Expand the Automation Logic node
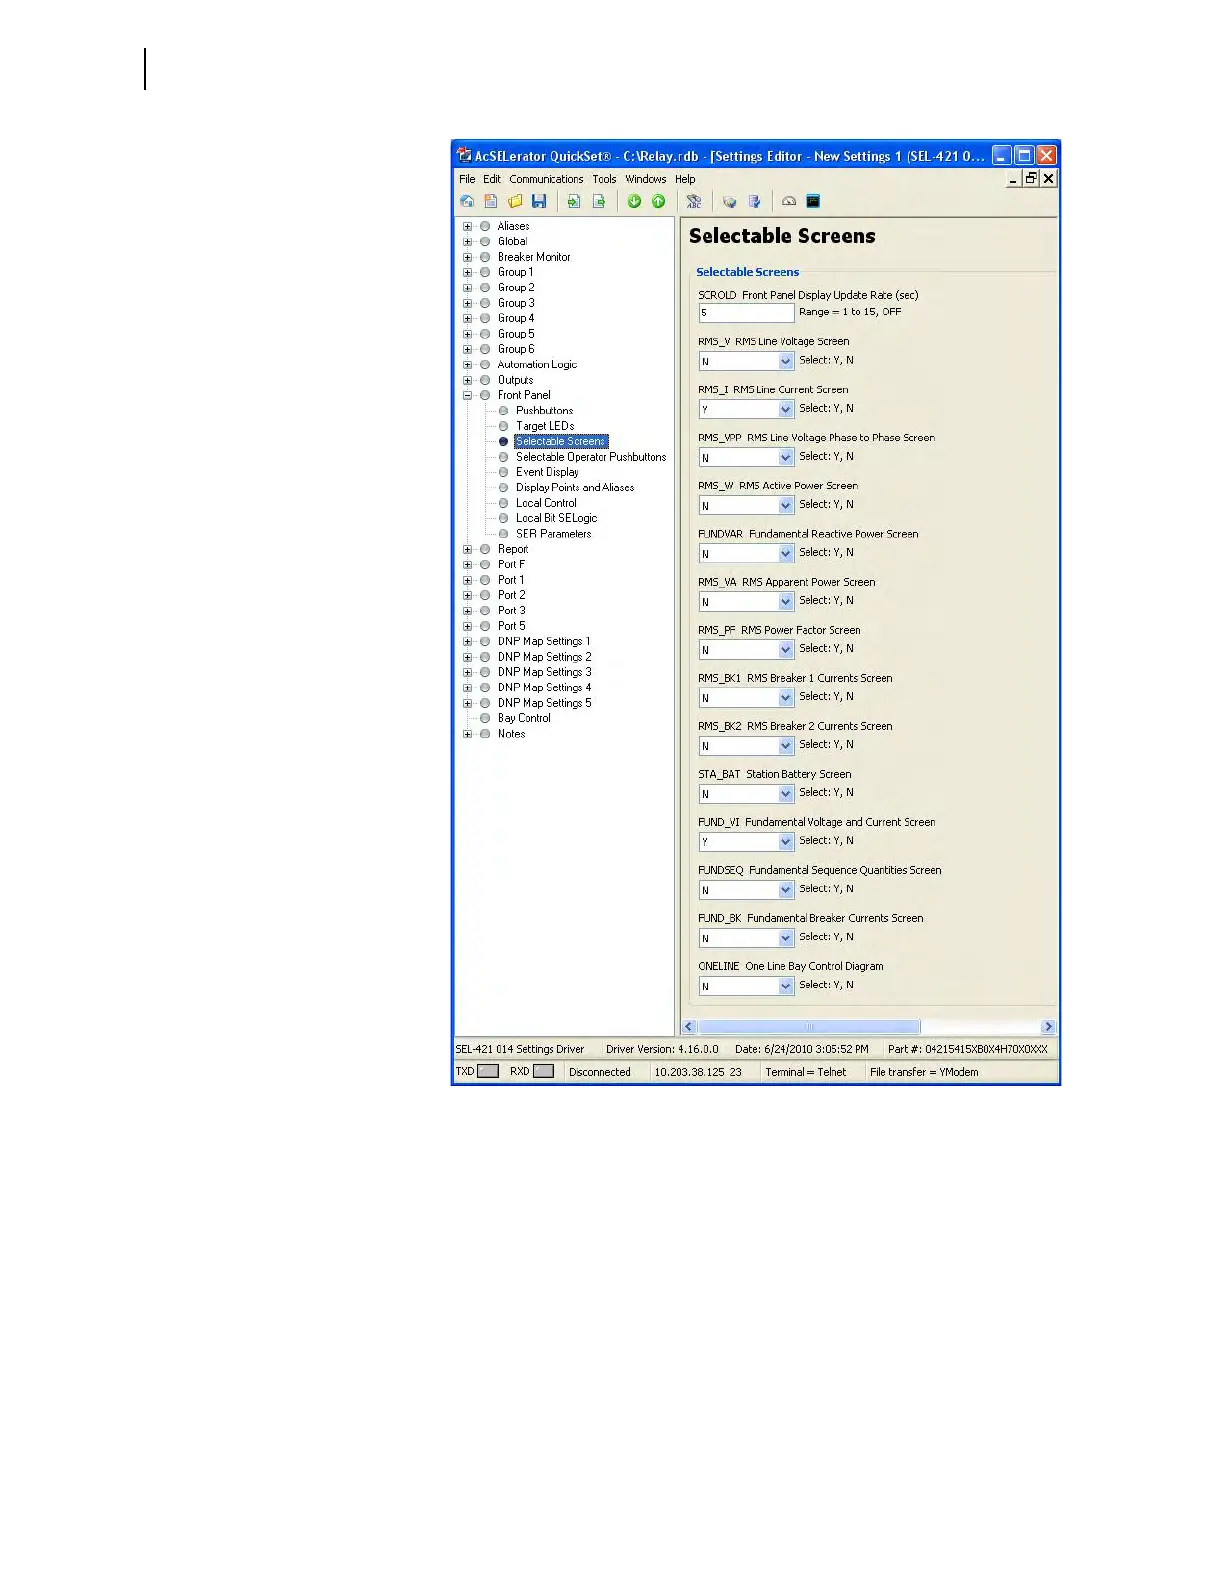This screenshot has width=1224, height=1584. [467, 364]
